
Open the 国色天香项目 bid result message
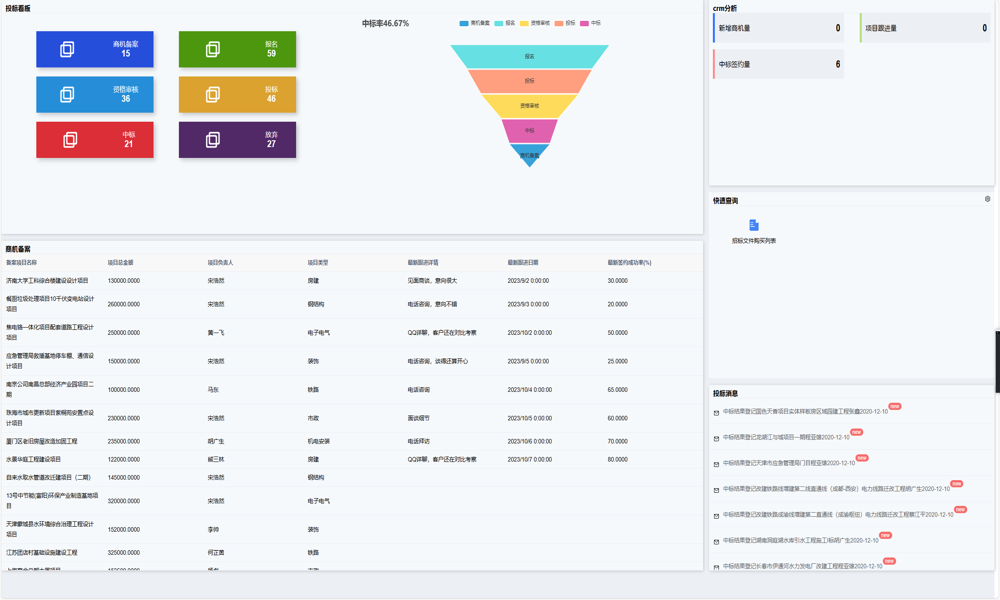[x=805, y=412]
